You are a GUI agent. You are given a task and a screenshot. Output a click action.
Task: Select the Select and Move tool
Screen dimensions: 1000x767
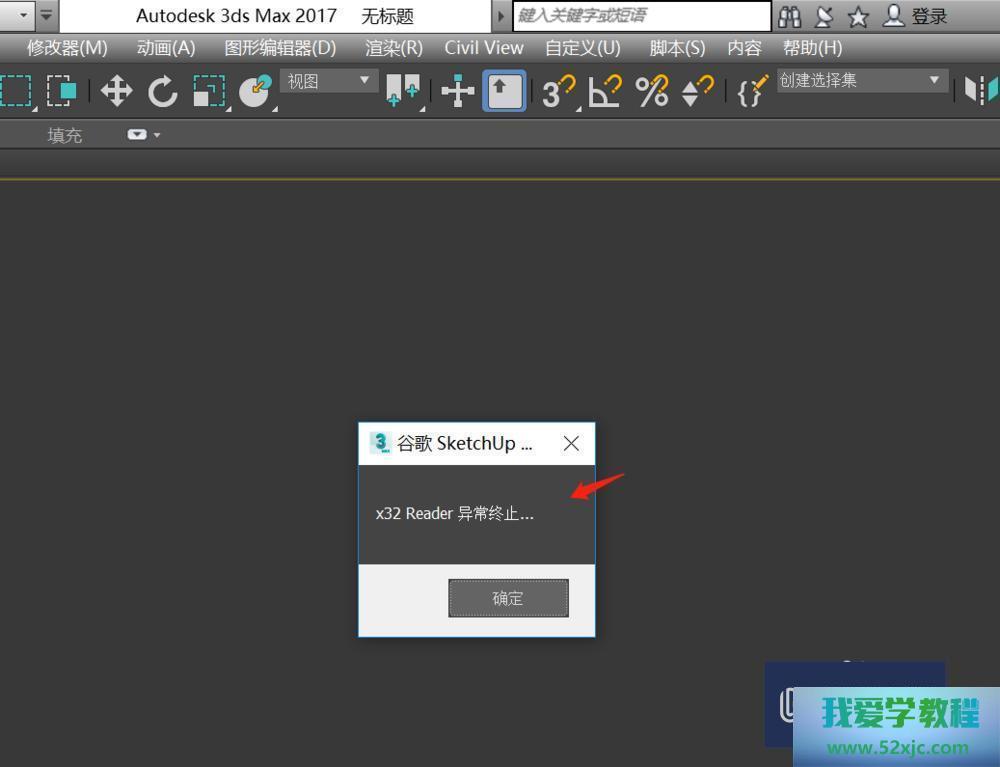[116, 90]
